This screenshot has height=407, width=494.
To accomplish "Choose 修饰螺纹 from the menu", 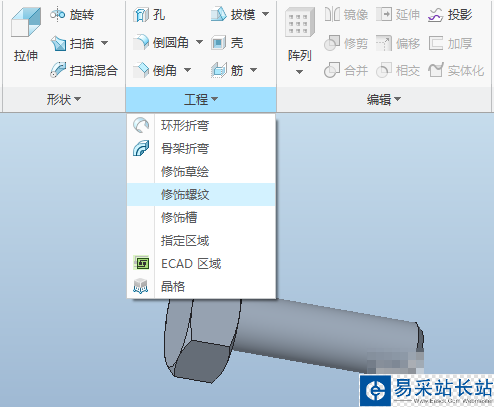I will (201, 194).
